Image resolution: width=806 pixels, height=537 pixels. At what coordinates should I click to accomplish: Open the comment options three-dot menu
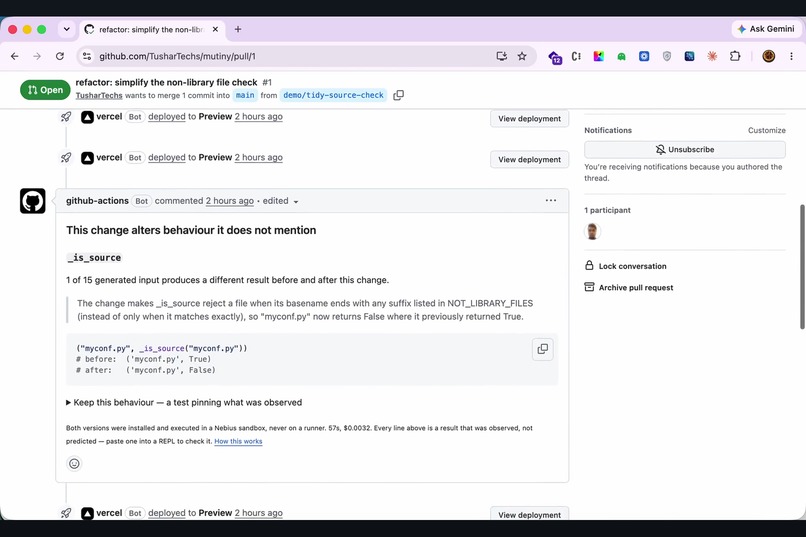[551, 200]
